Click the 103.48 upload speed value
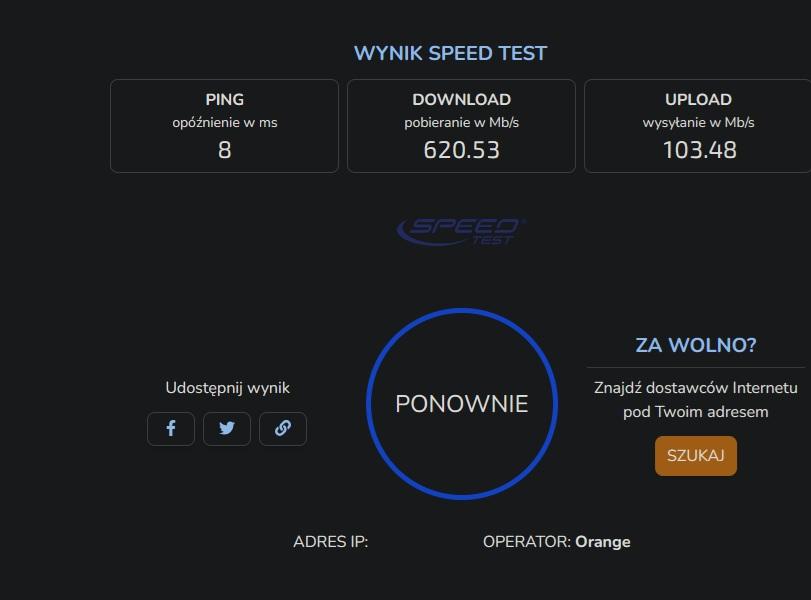 click(x=699, y=150)
